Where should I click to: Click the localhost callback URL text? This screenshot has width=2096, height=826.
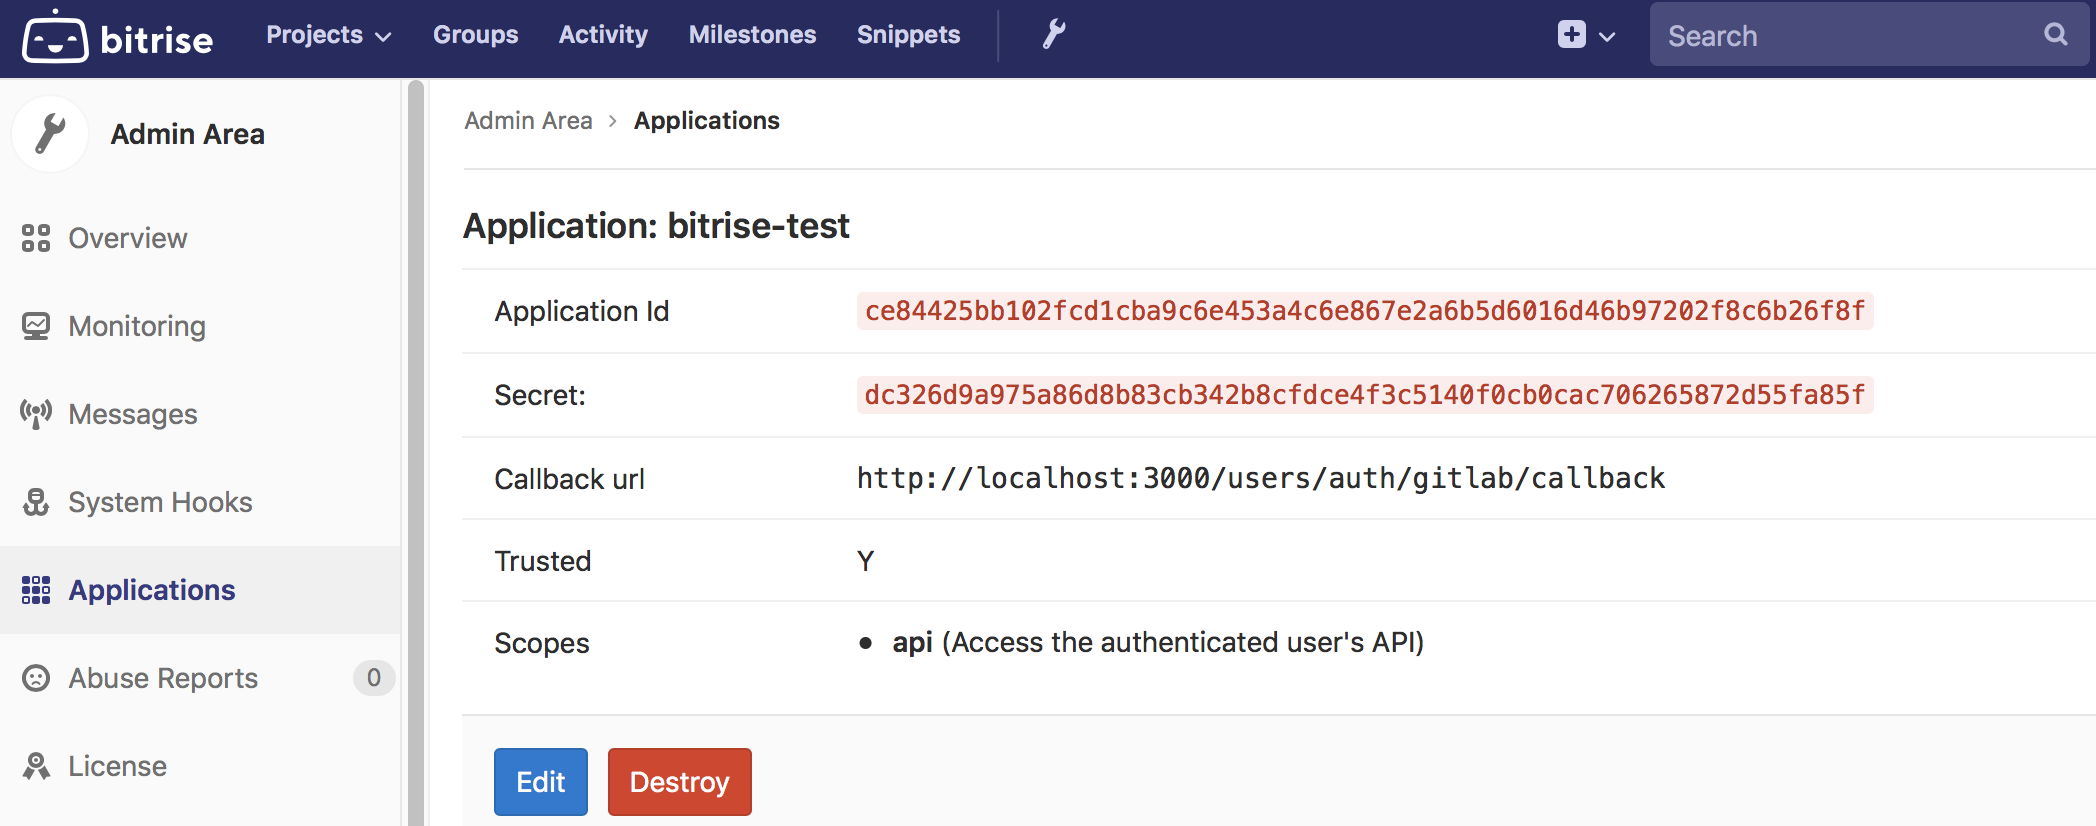point(1261,479)
